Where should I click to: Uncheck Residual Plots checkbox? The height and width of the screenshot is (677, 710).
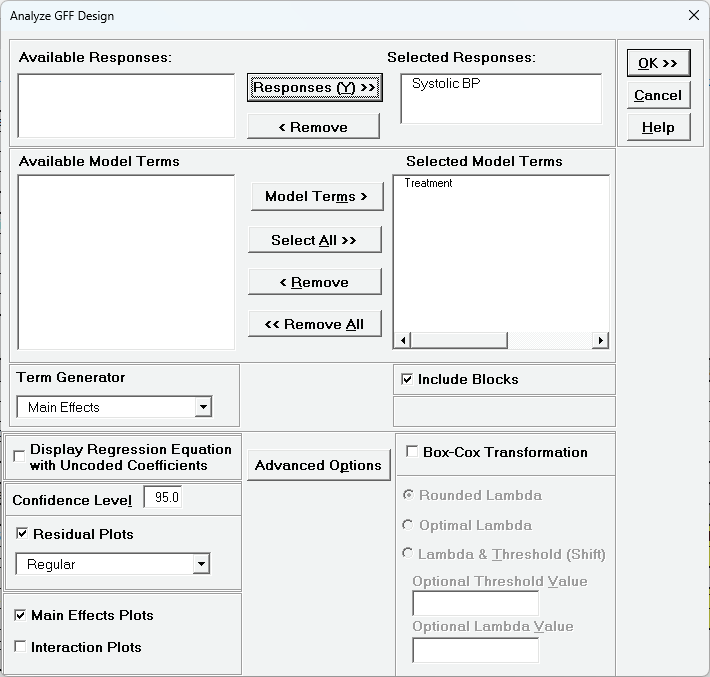22,534
